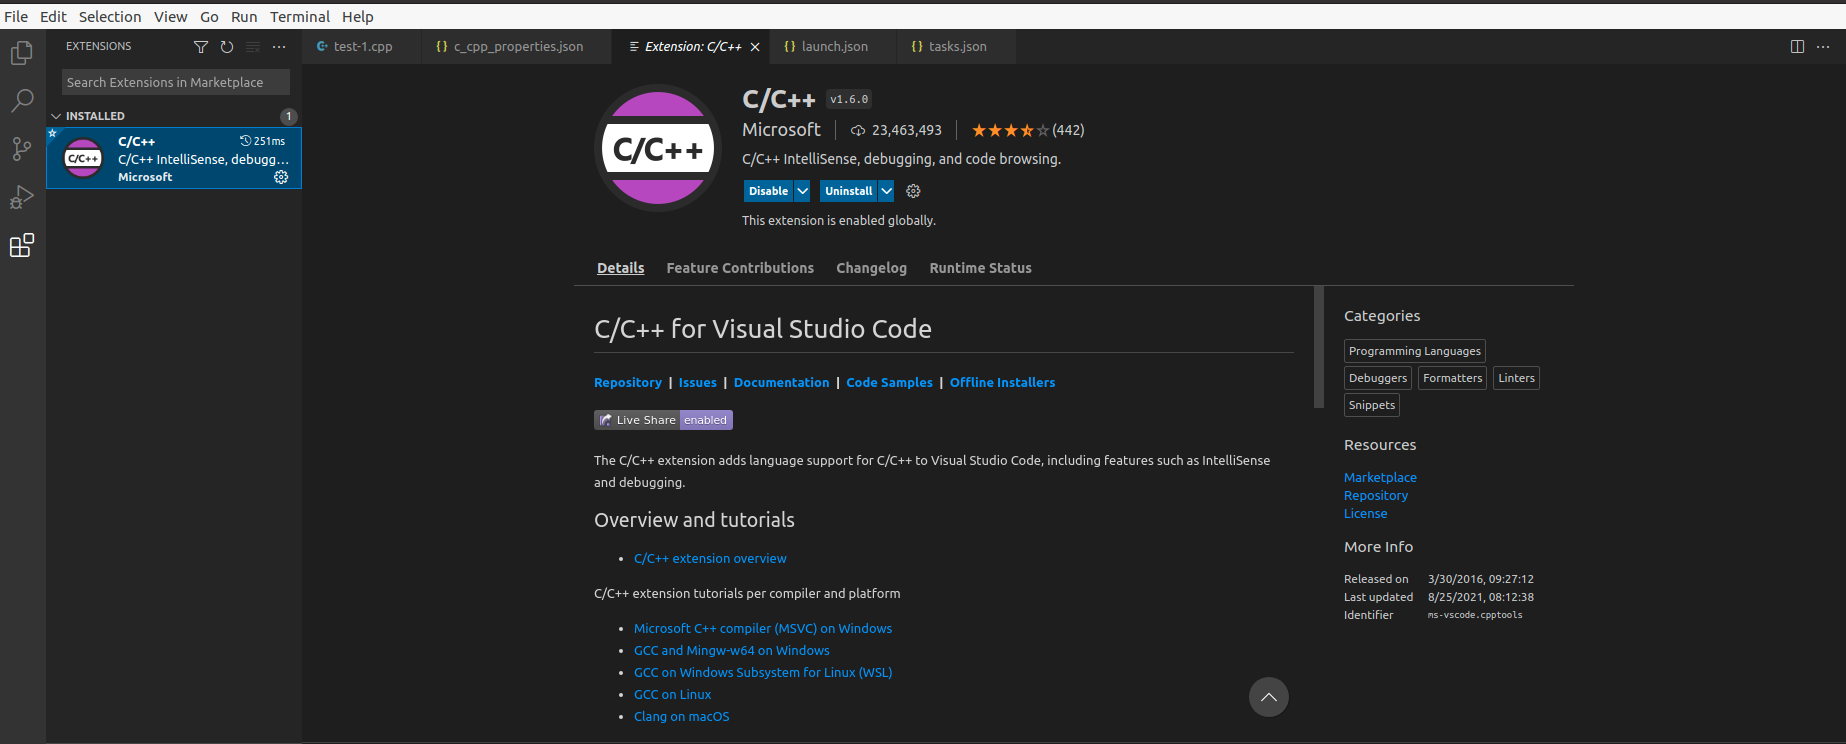1846x744 pixels.
Task: Select the Runtime Status tab
Action: pyautogui.click(x=980, y=268)
